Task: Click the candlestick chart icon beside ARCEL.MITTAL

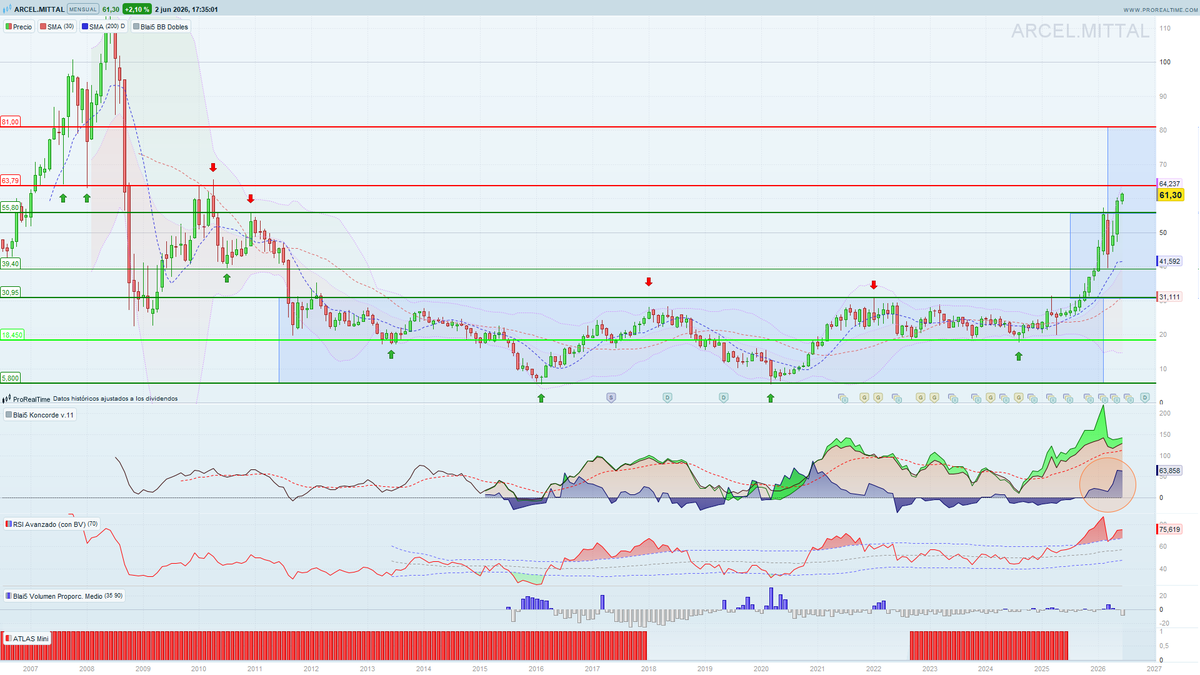Action: tap(7, 8)
